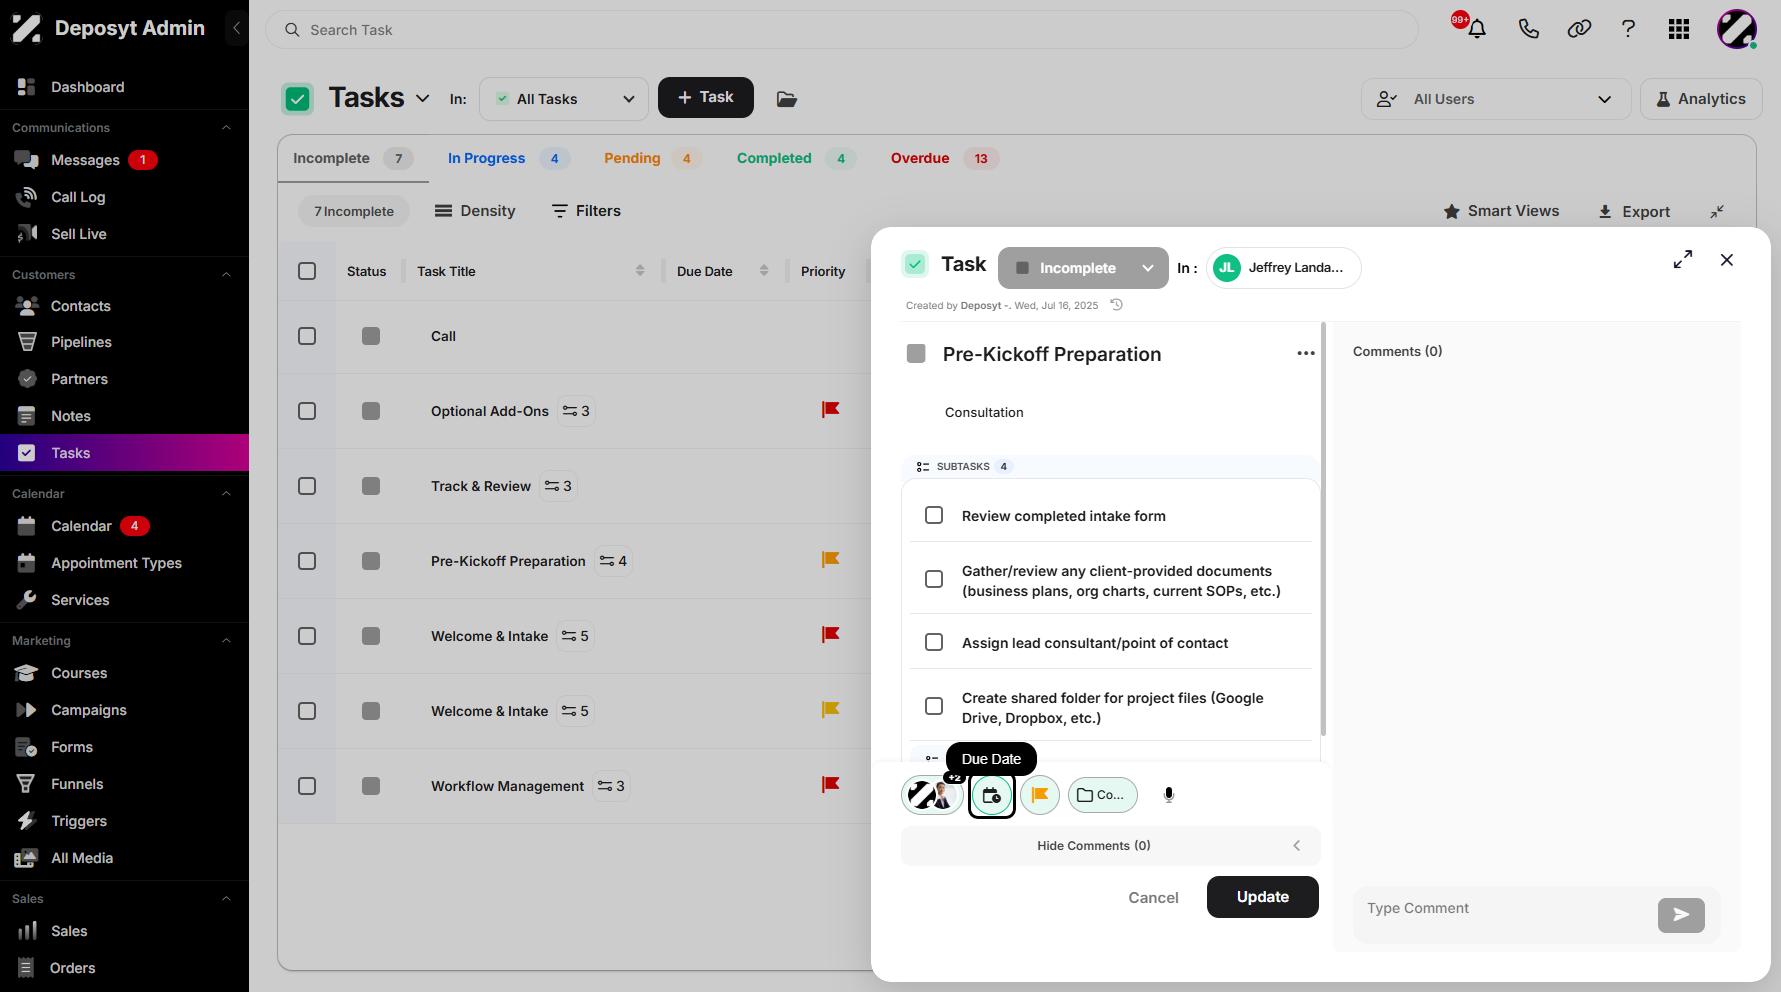This screenshot has height=992, width=1781.
Task: Switch to the Overdue tab
Action: click(x=945, y=158)
